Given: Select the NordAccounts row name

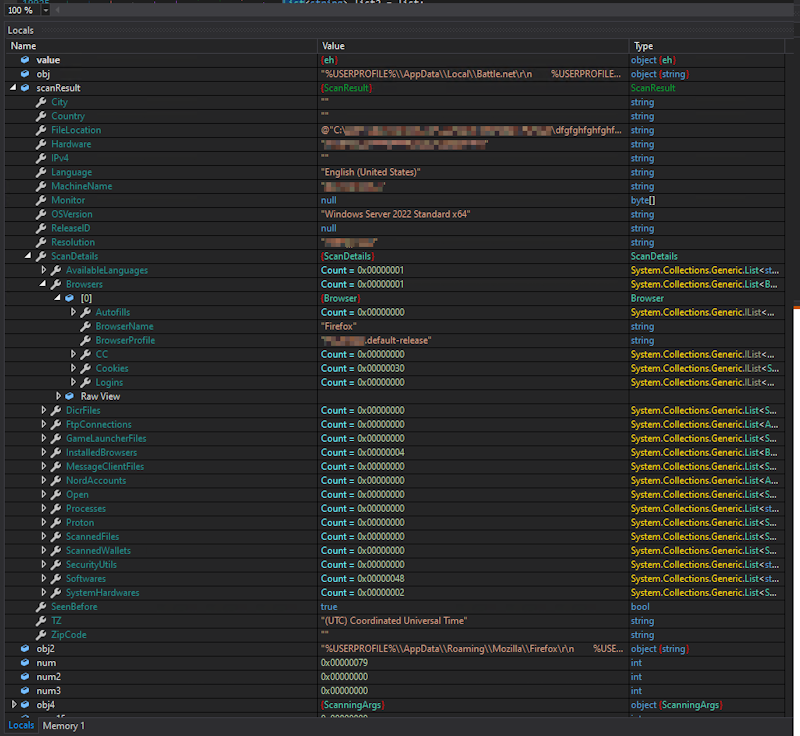Looking at the screenshot, I should (96, 480).
